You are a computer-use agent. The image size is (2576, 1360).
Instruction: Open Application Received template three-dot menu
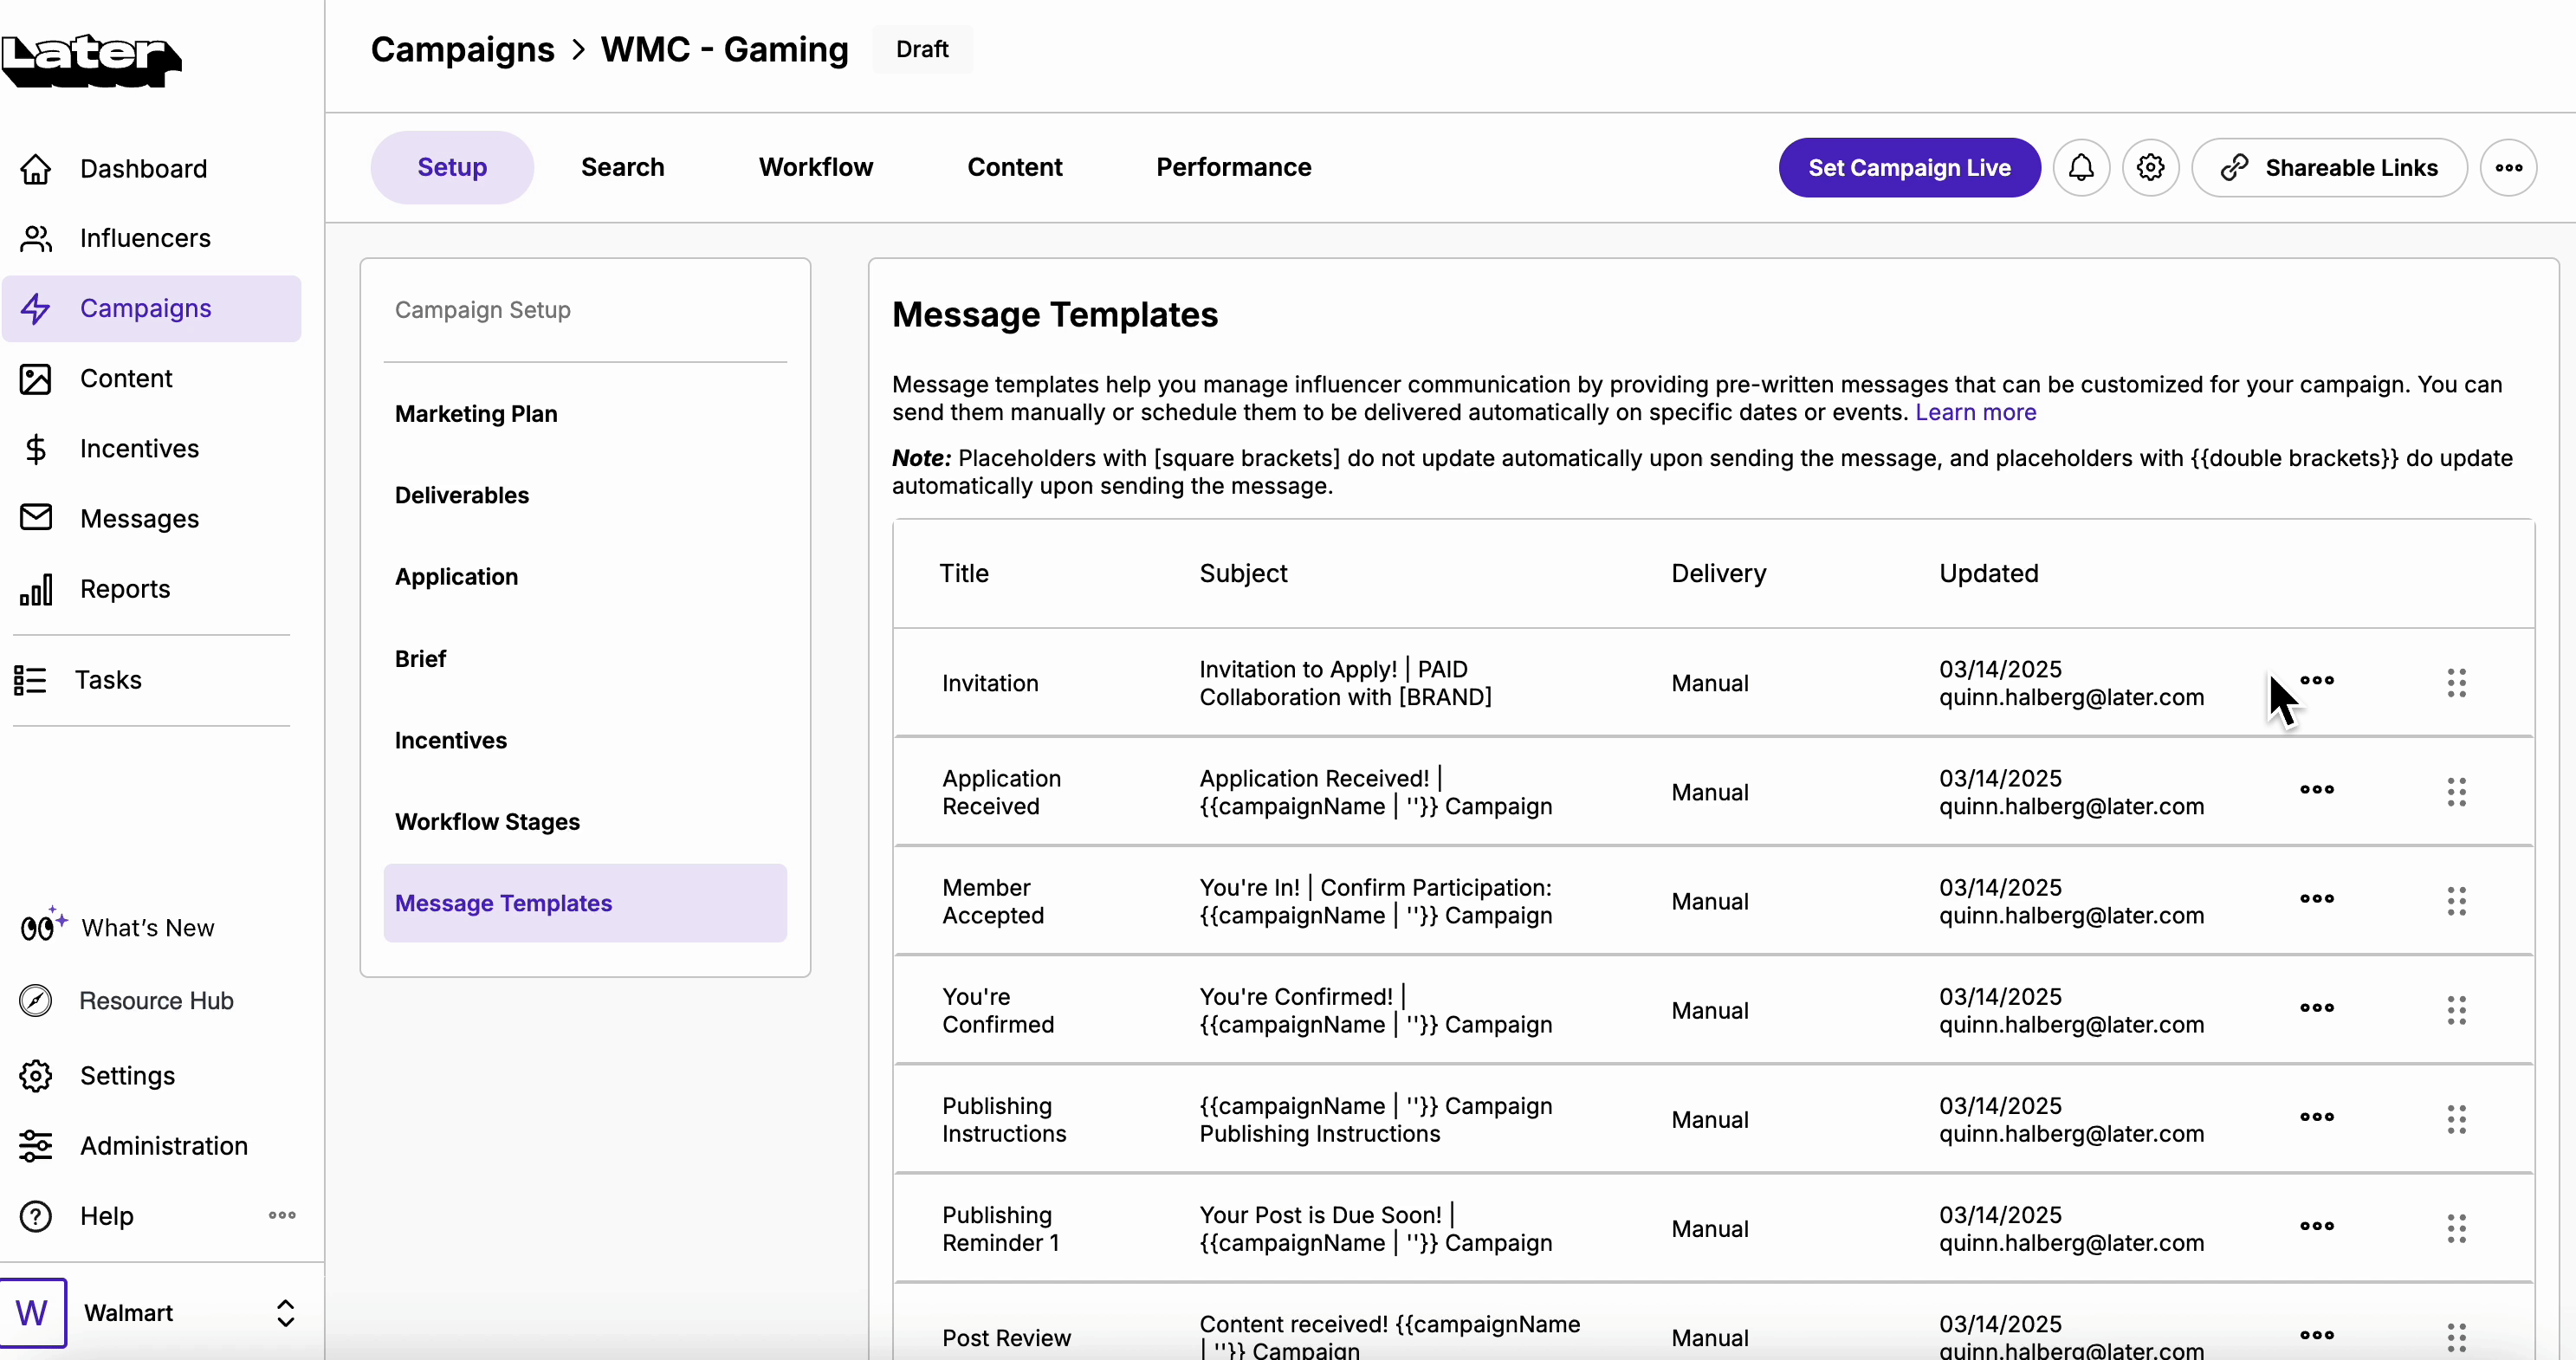tap(2316, 790)
